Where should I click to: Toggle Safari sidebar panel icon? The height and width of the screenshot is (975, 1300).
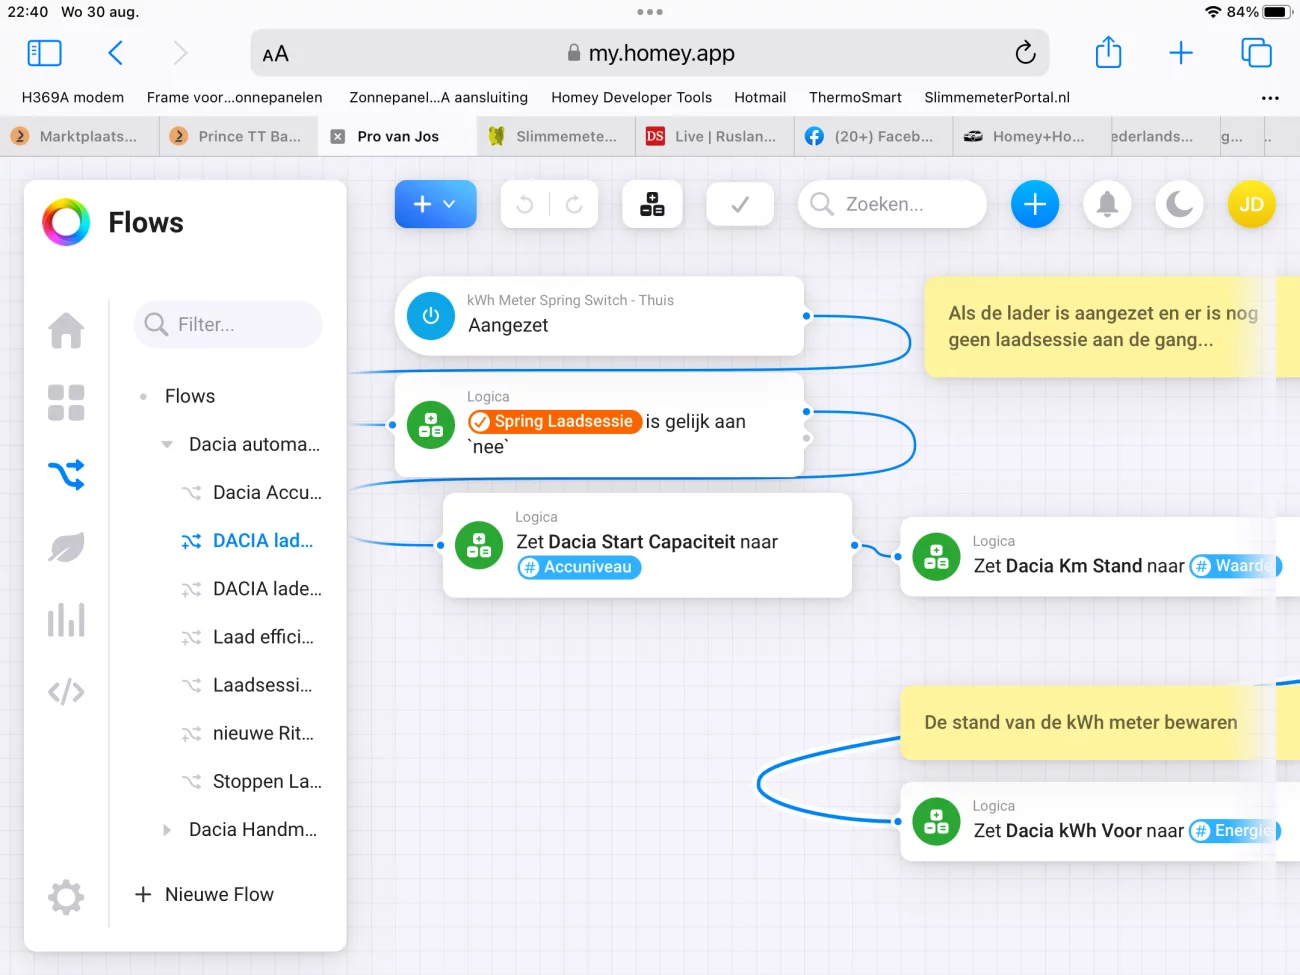pyautogui.click(x=44, y=53)
